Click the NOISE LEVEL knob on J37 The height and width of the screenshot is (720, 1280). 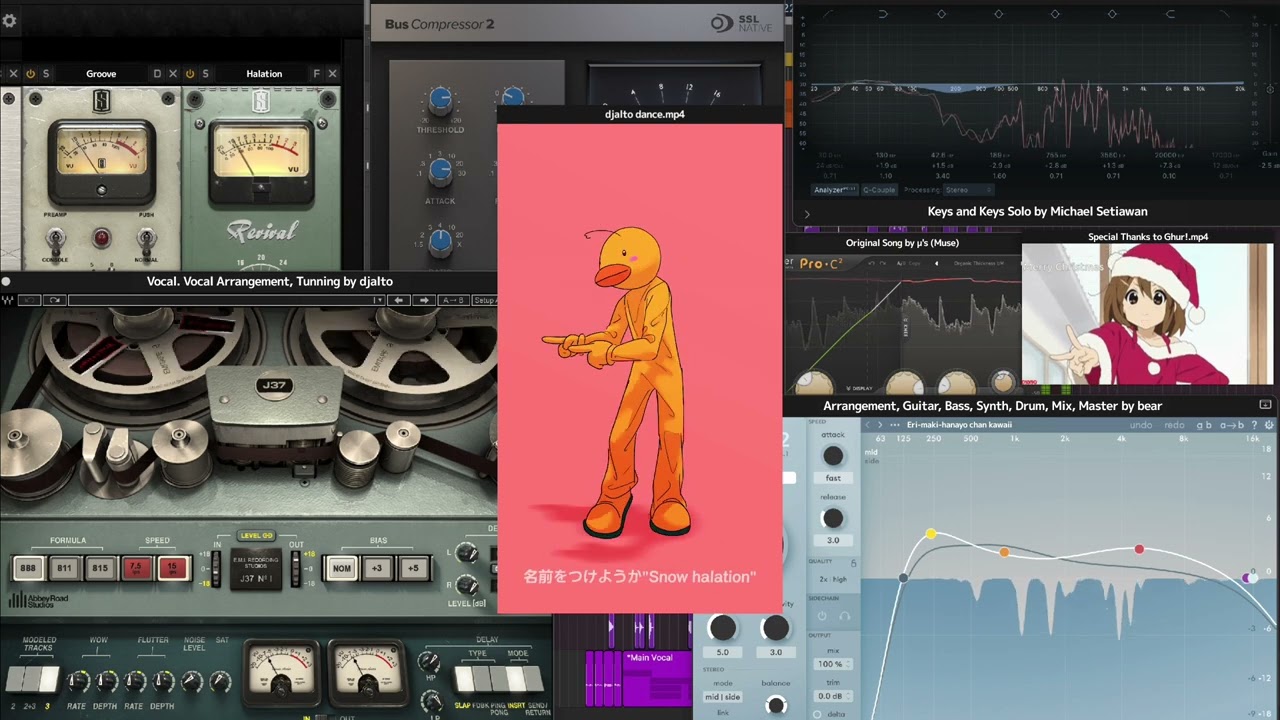(x=190, y=682)
